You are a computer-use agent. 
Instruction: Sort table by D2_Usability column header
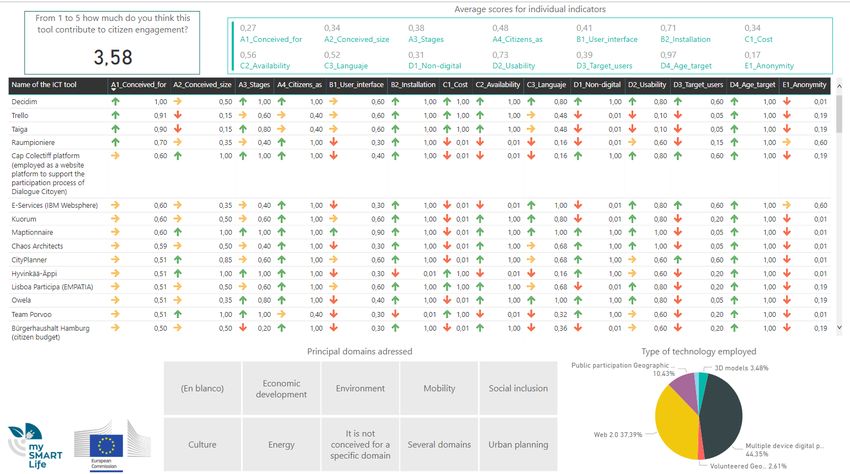click(647, 85)
